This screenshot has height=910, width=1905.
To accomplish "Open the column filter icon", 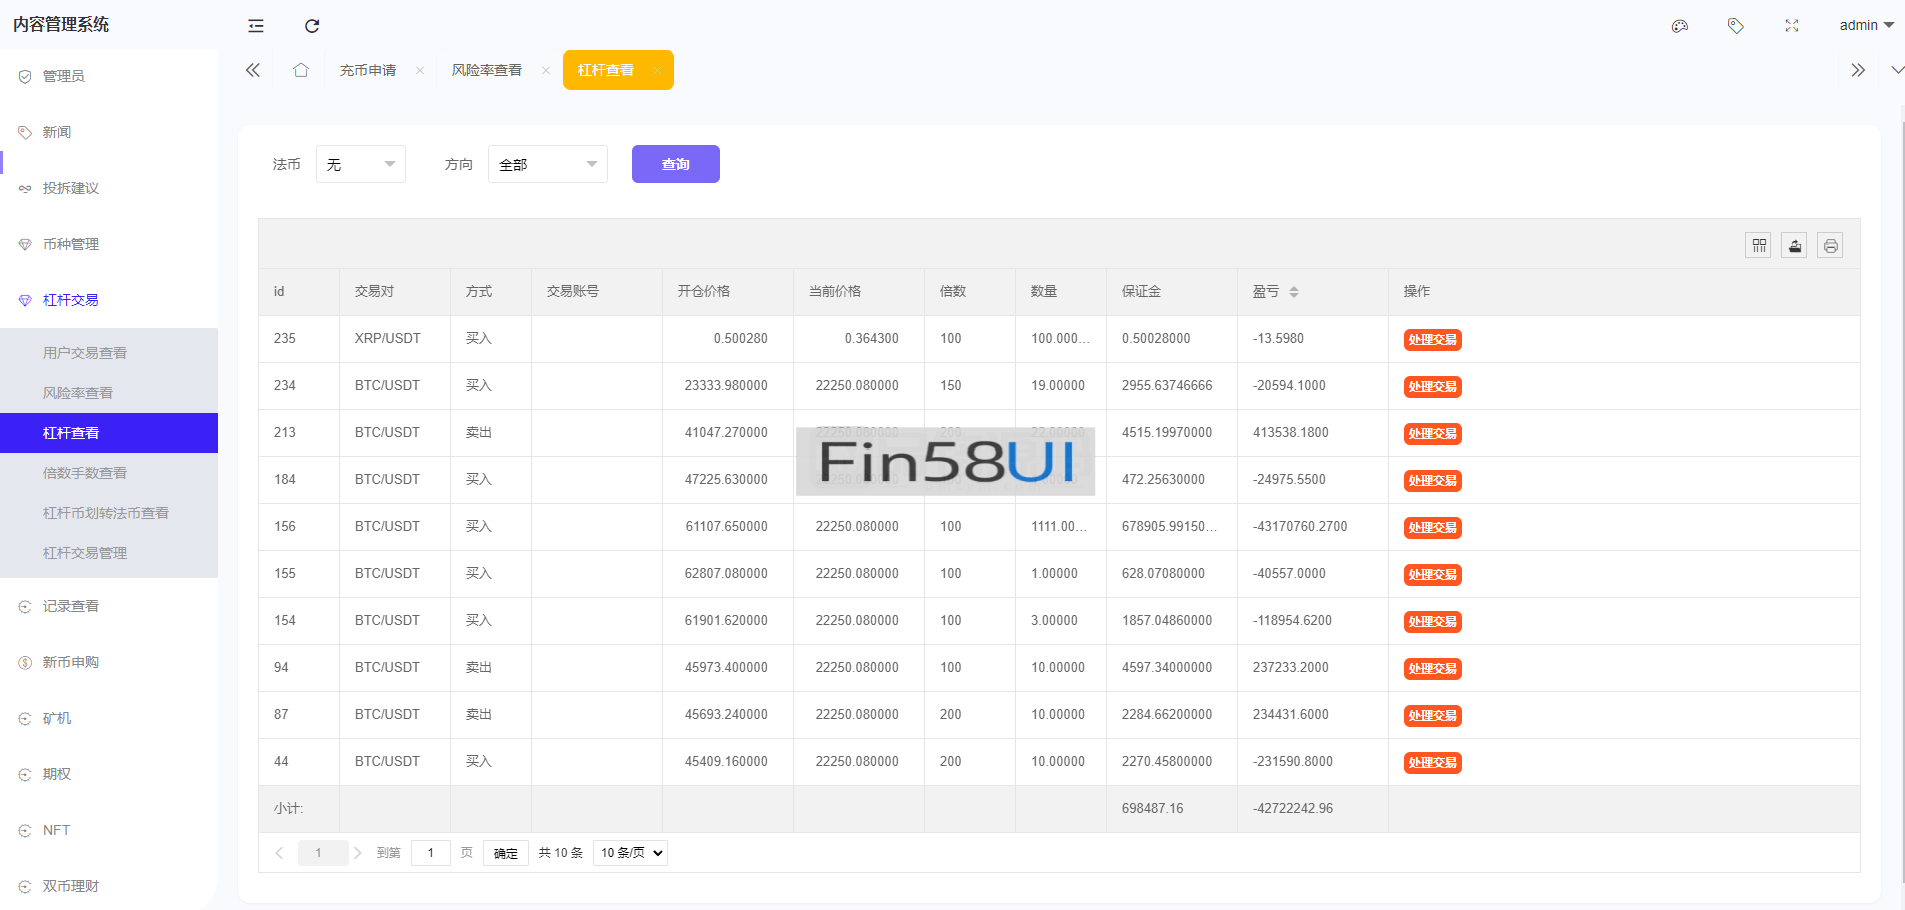I will click(1758, 246).
